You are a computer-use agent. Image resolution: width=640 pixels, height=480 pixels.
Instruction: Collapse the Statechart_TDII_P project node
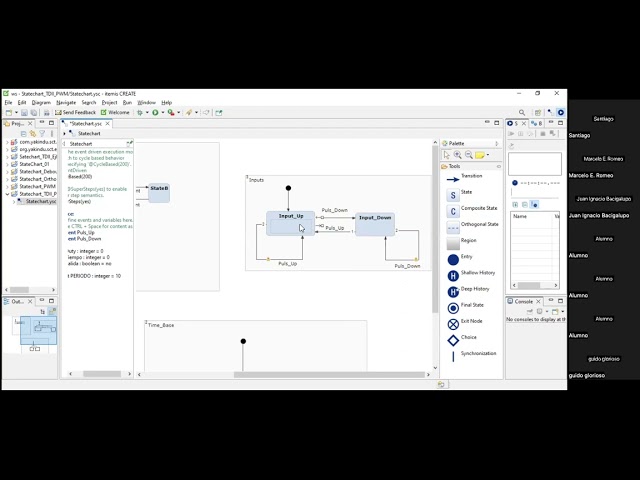tap(7, 194)
